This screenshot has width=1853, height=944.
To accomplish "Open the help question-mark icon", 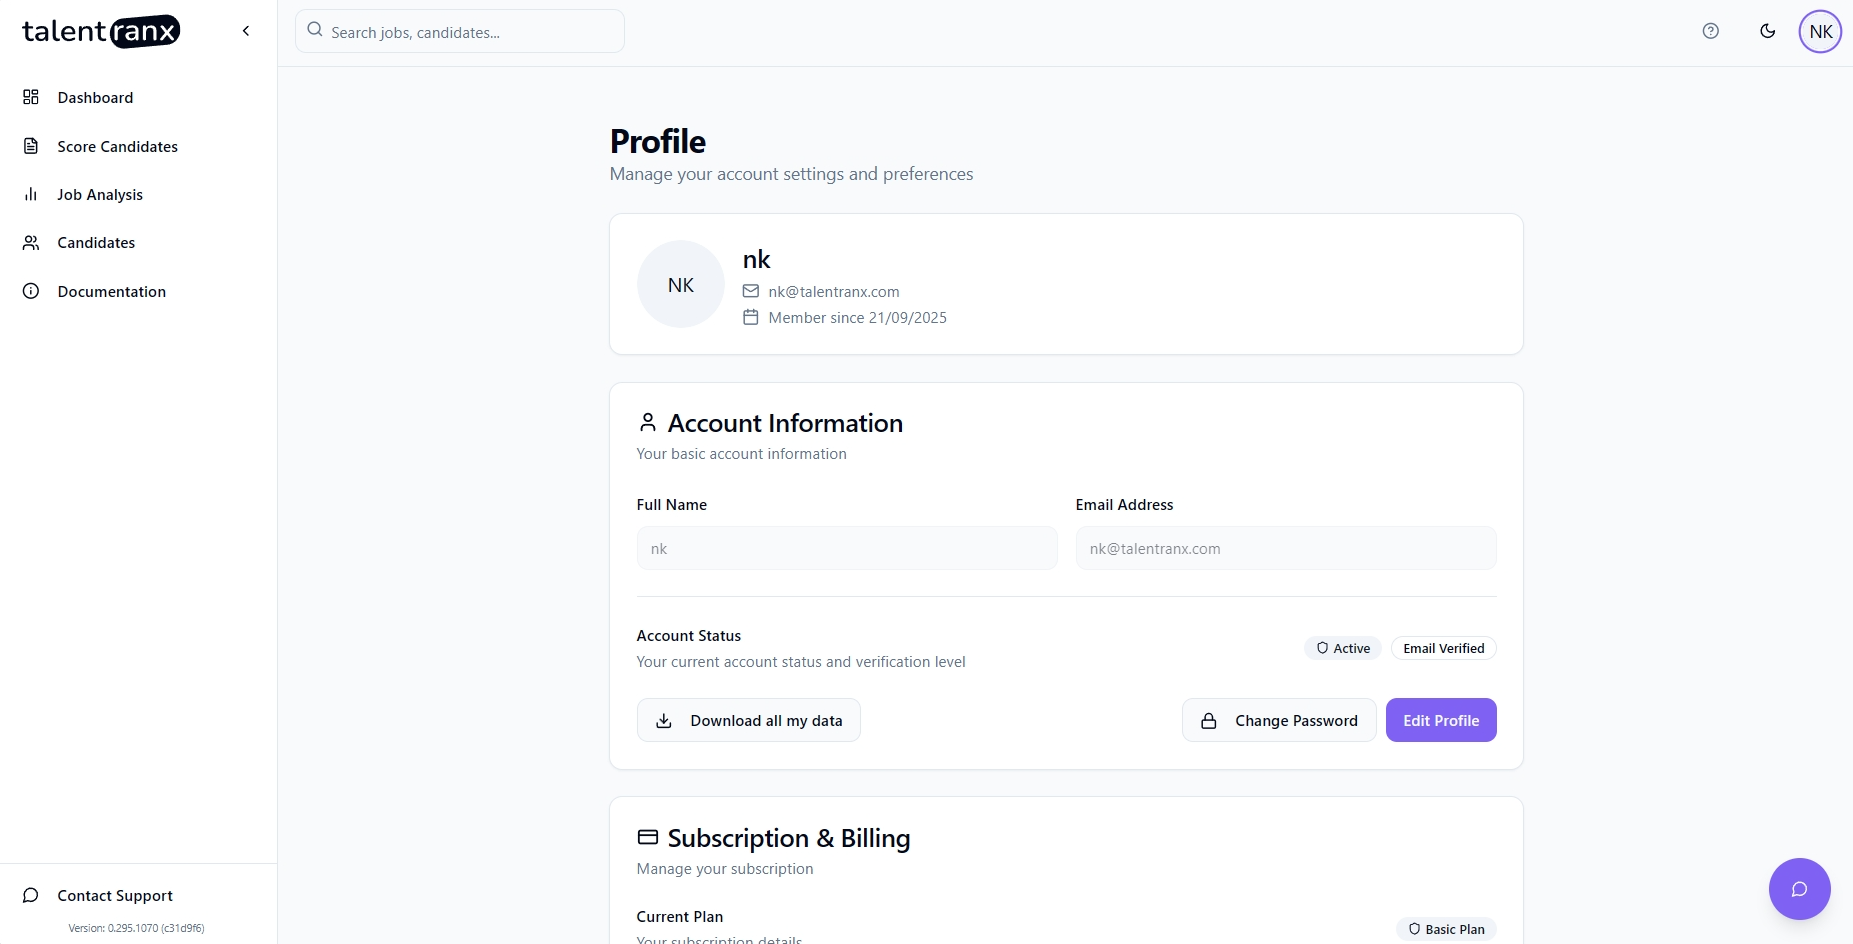I will point(1710,31).
